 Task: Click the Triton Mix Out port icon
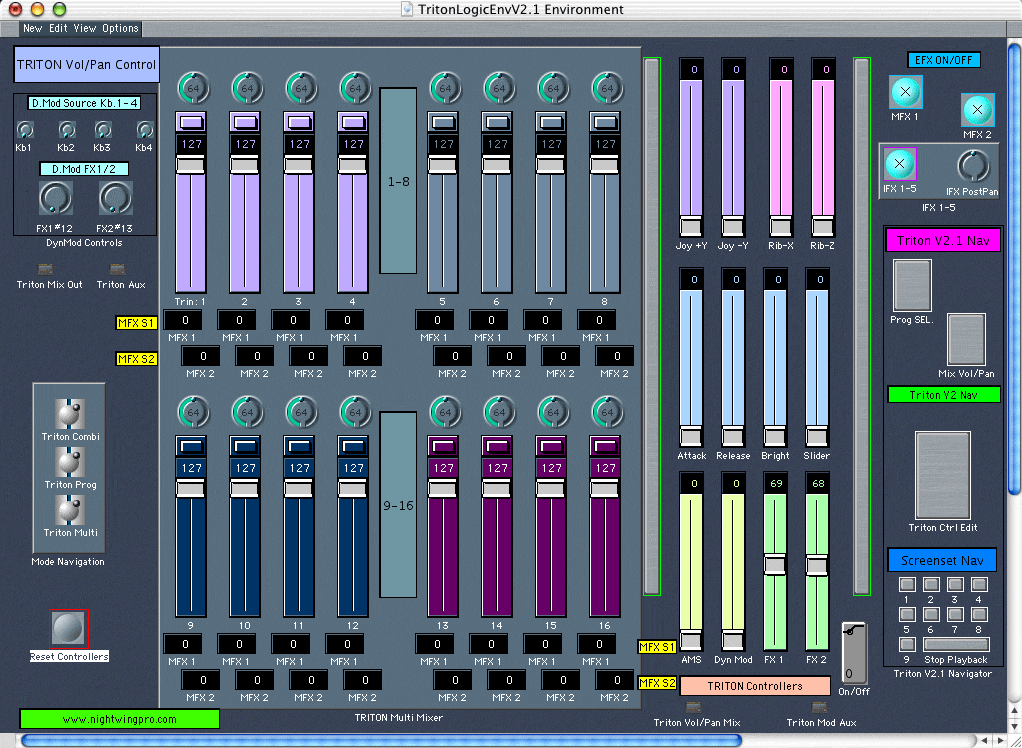point(45,269)
